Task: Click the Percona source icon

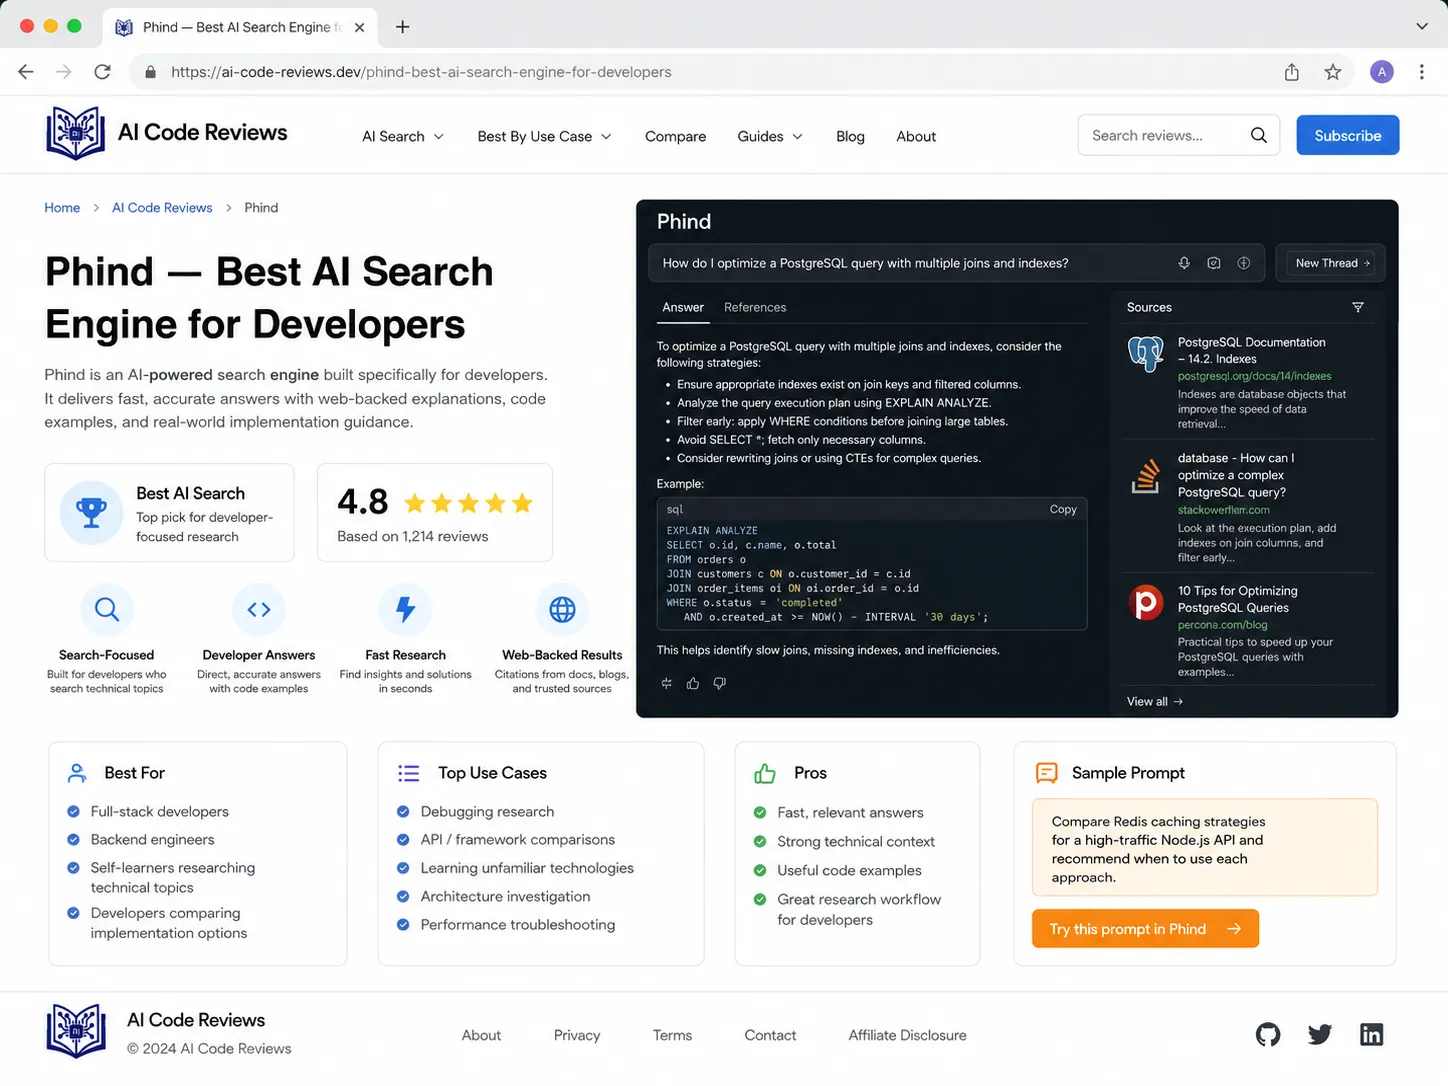Action: (x=1146, y=602)
